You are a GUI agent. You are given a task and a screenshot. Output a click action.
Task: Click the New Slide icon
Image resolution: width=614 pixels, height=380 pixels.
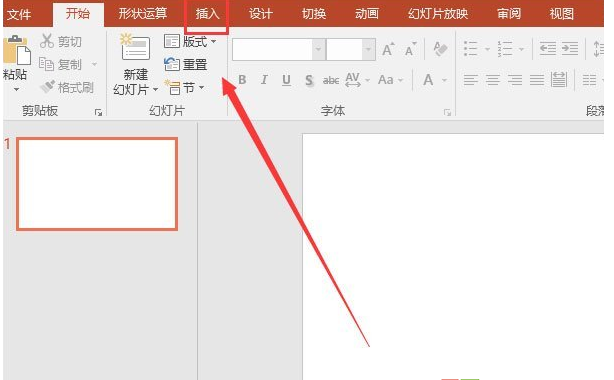tap(135, 47)
